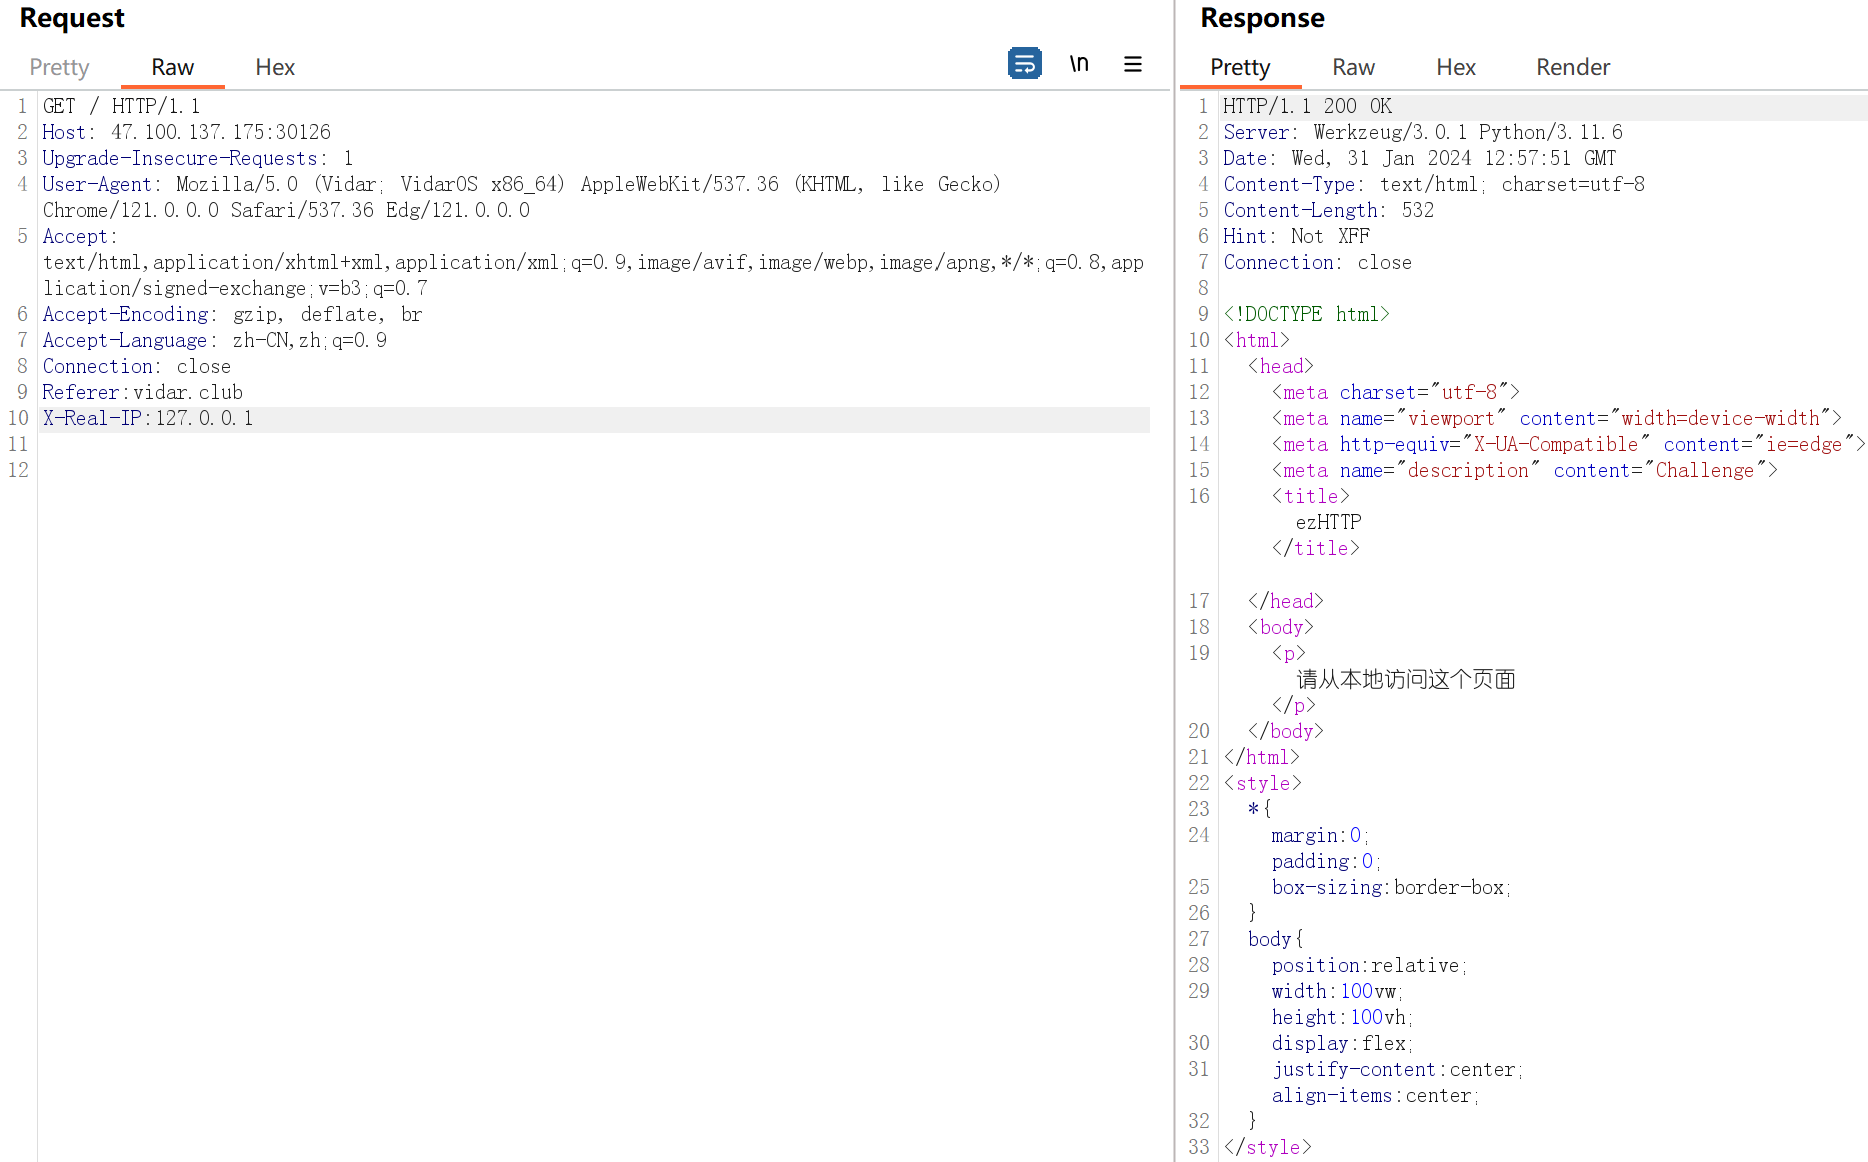
Task: Click the ezHTTP title text in response
Action: (x=1328, y=523)
